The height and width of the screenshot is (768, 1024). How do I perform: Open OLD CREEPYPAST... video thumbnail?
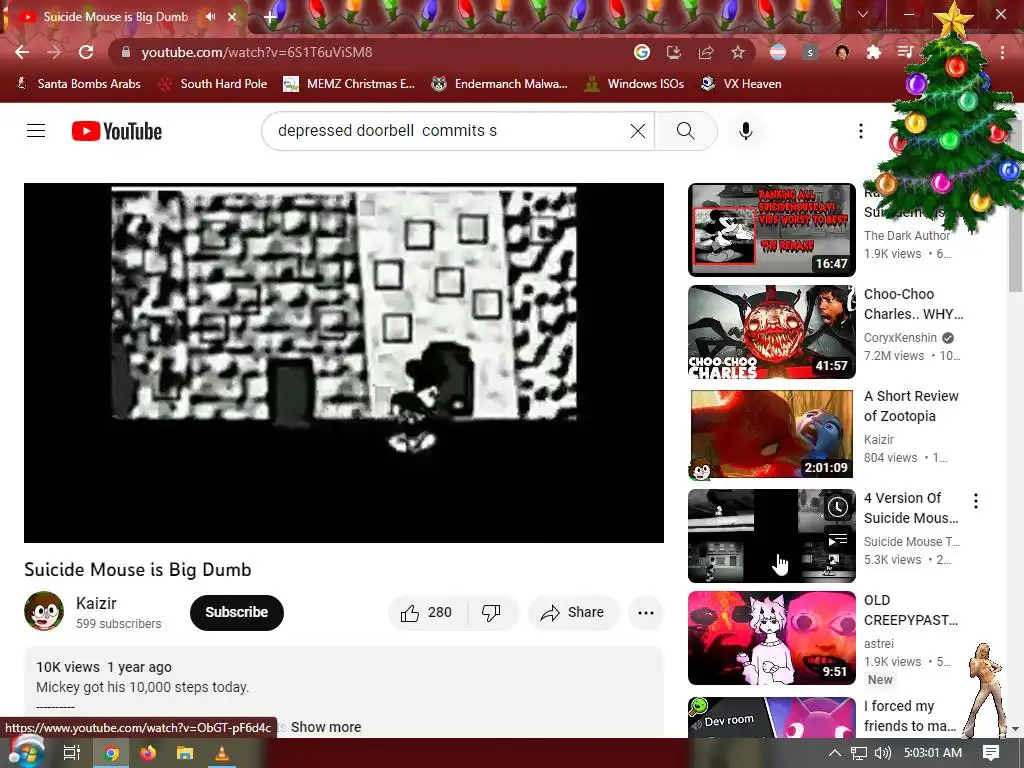pyautogui.click(x=772, y=637)
